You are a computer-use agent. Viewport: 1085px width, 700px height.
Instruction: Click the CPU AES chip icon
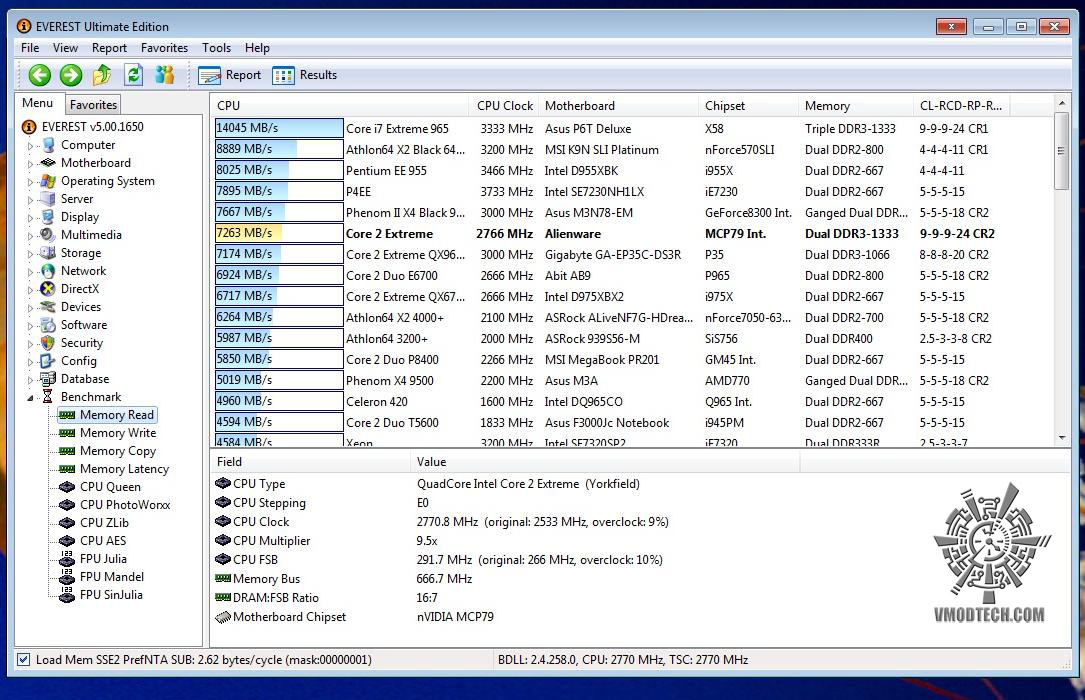[67, 540]
